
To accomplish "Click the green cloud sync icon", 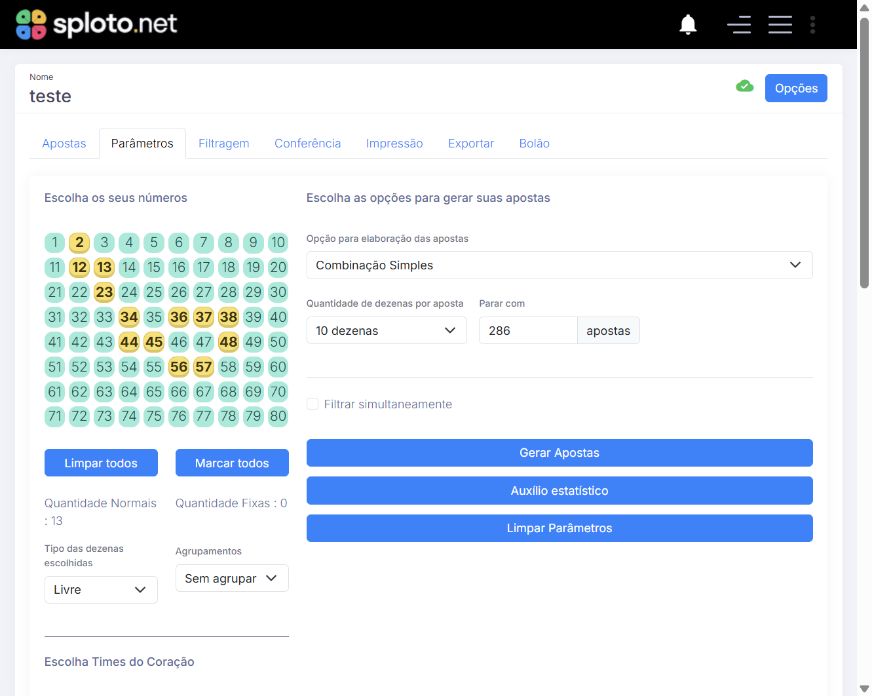I will pyautogui.click(x=745, y=86).
